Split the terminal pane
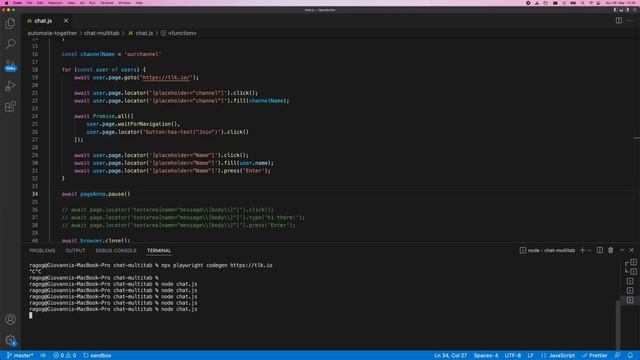 pos(600,250)
